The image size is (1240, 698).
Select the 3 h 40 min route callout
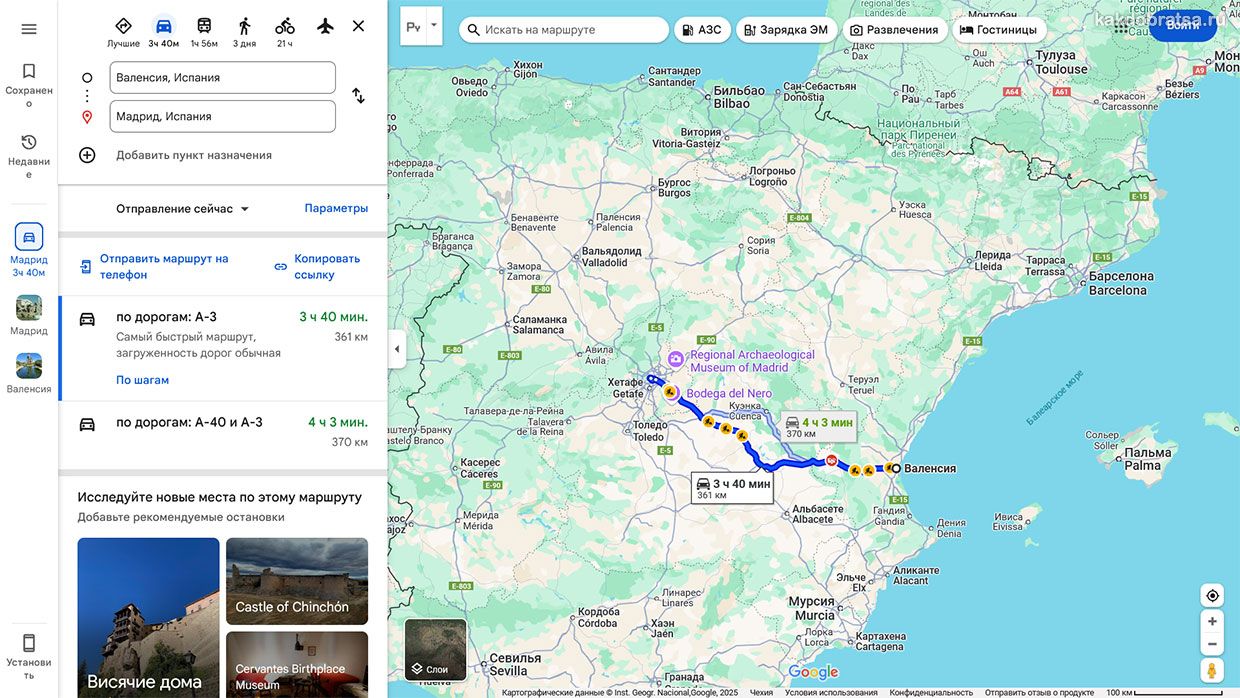pos(733,488)
